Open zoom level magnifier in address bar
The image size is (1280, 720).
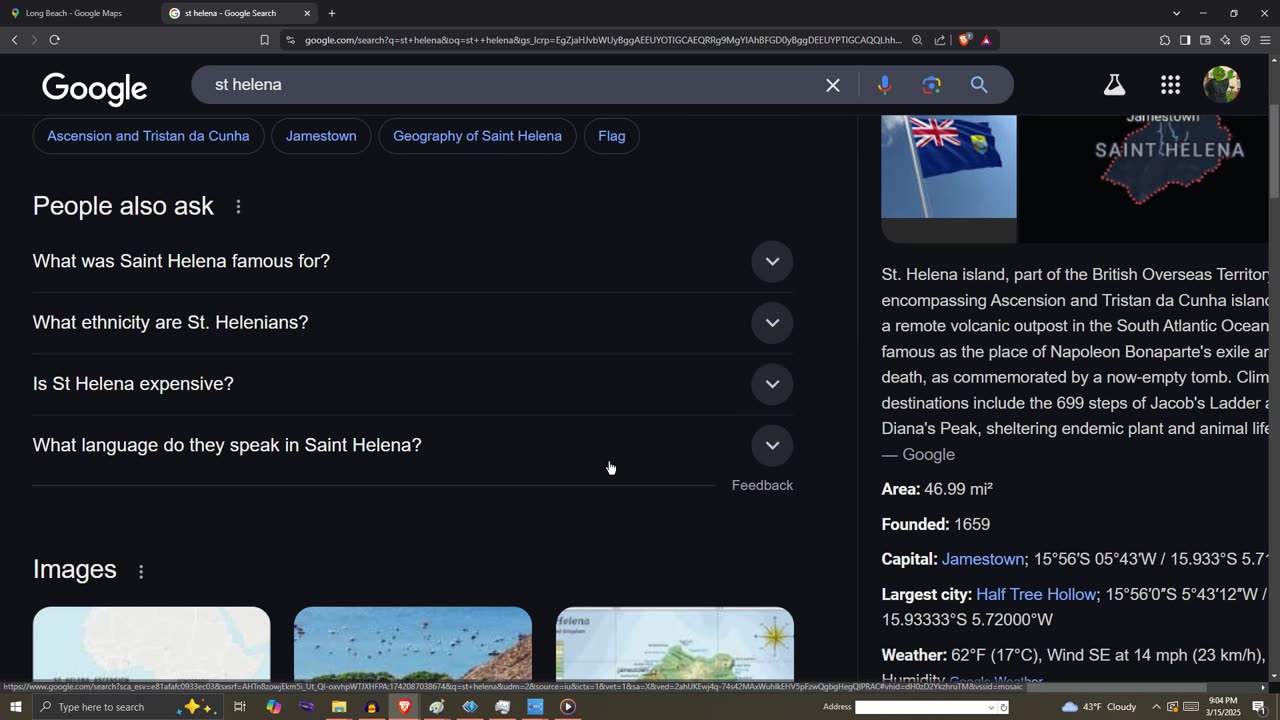pyautogui.click(x=917, y=40)
